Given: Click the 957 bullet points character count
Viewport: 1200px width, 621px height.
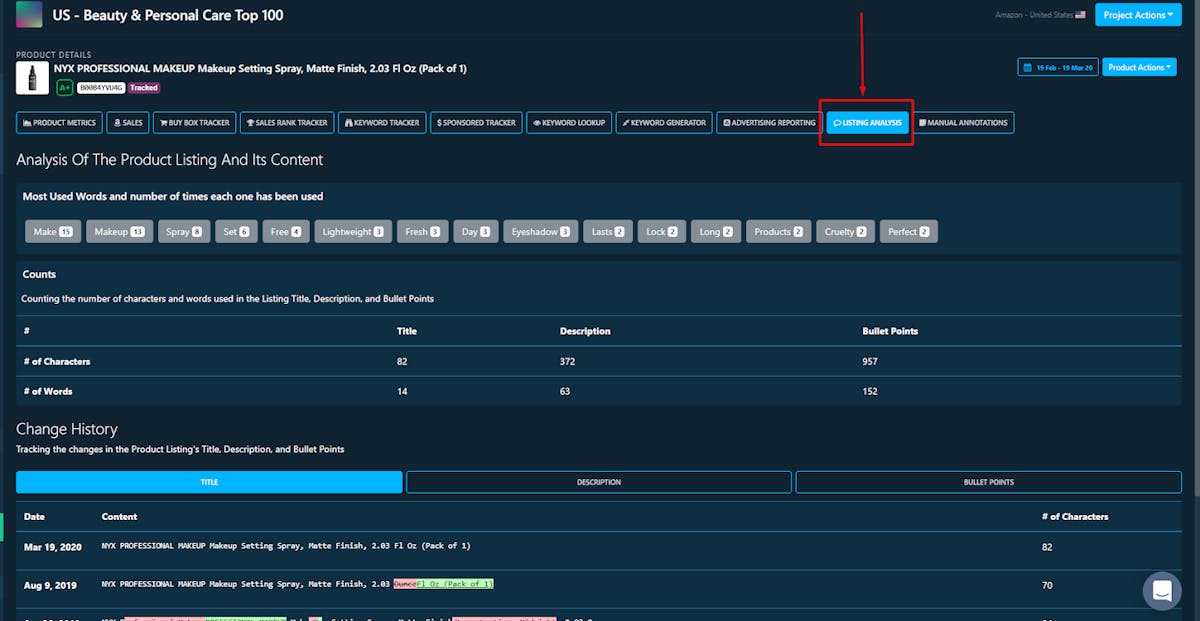Looking at the screenshot, I should (x=870, y=361).
